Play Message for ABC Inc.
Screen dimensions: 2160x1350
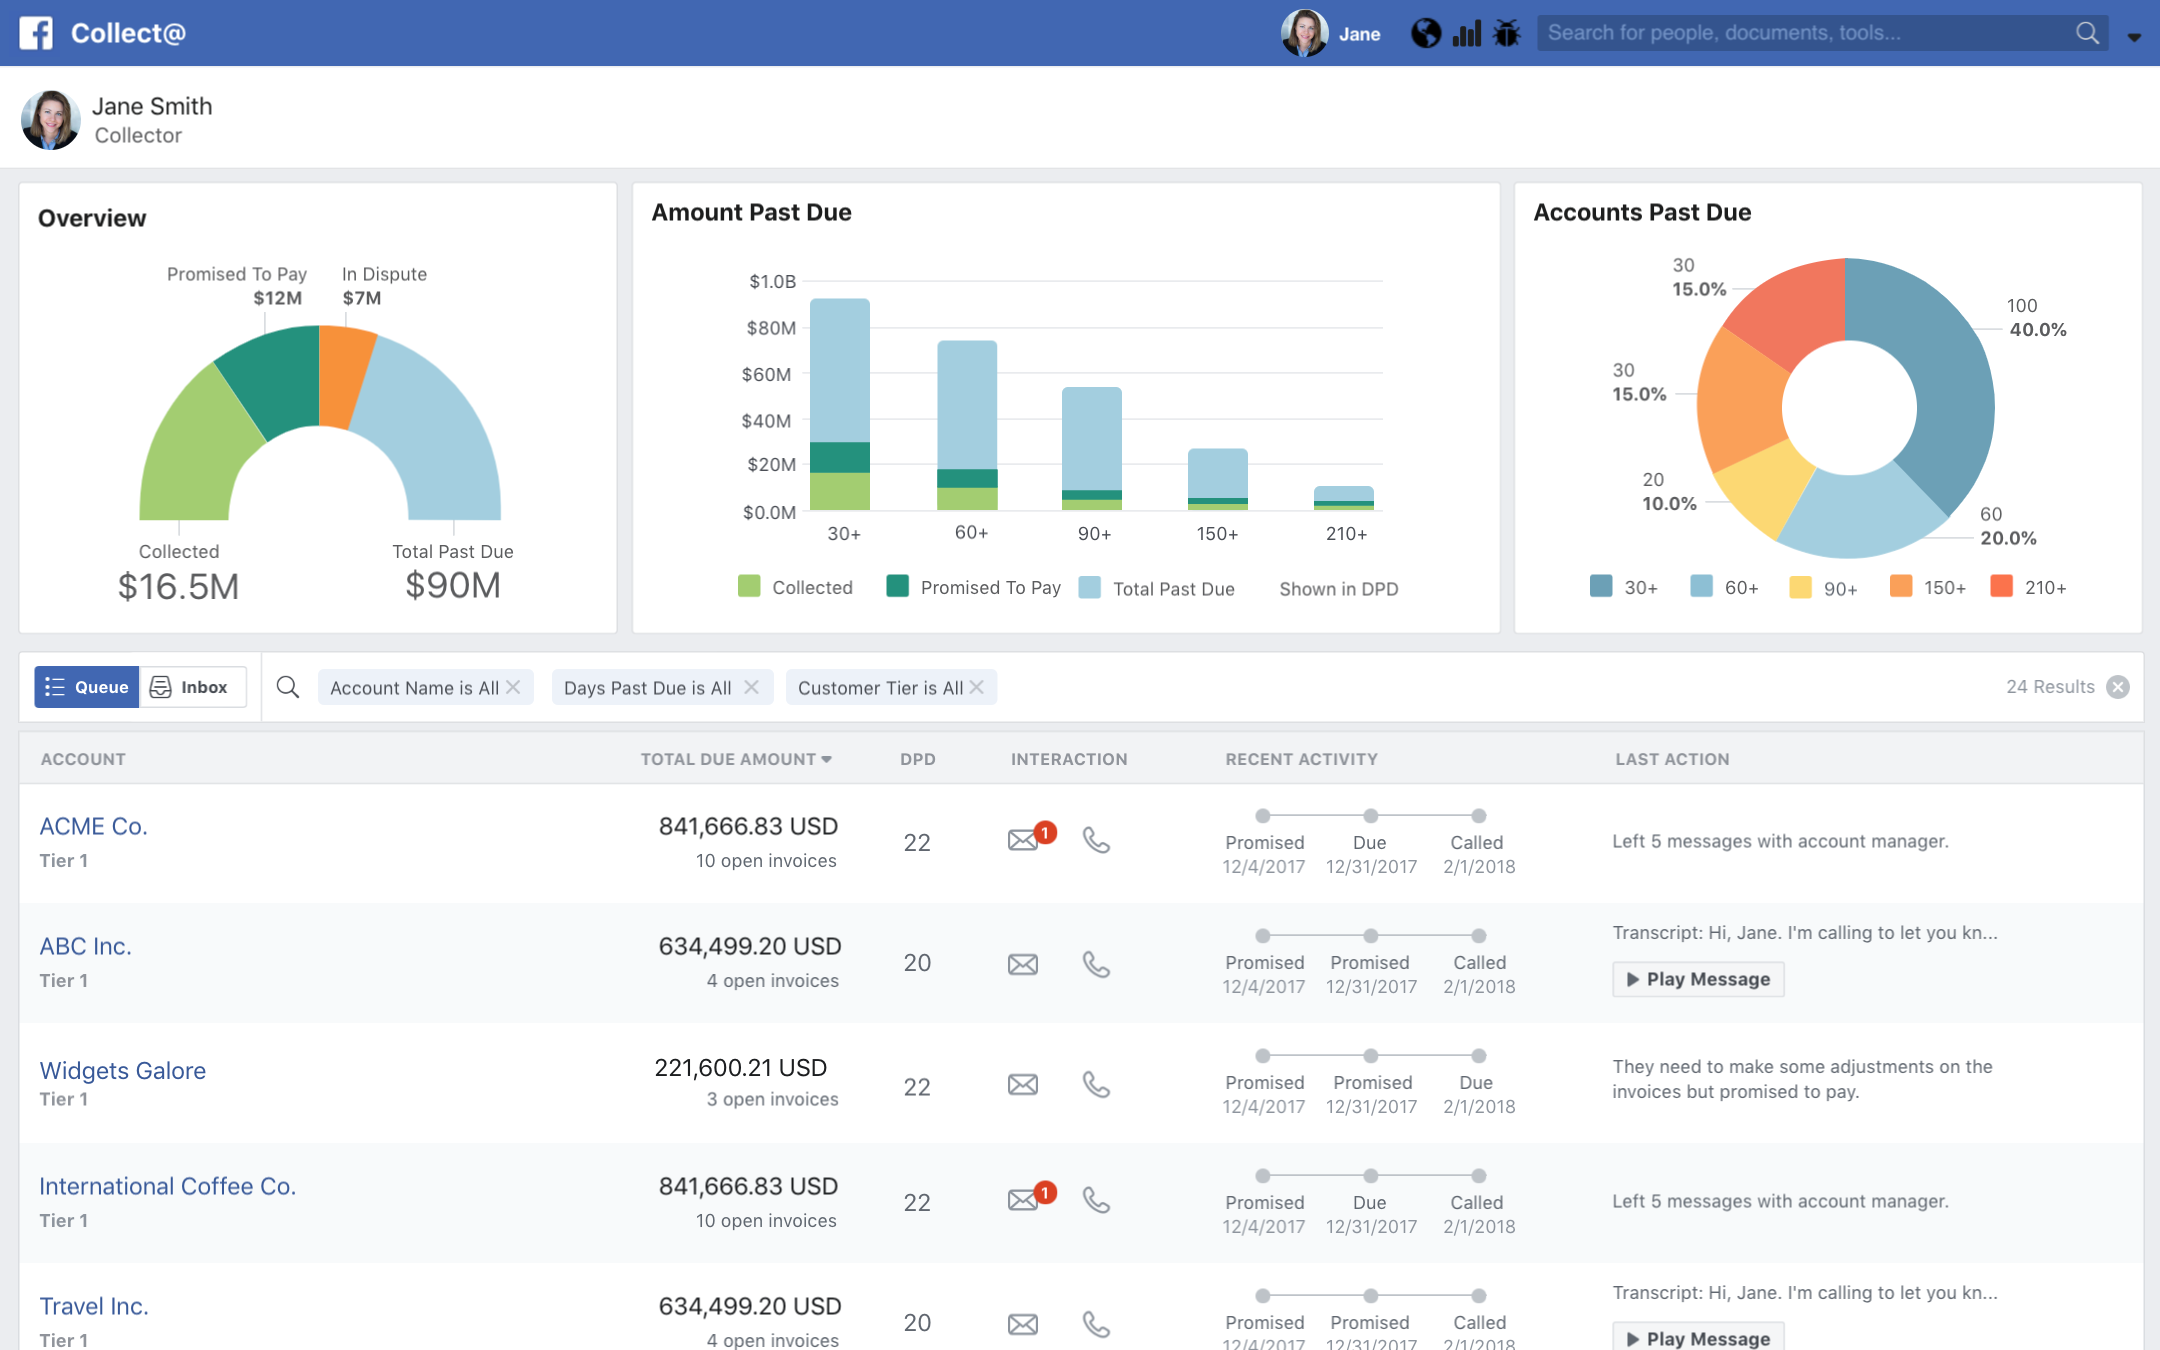[x=1698, y=979]
